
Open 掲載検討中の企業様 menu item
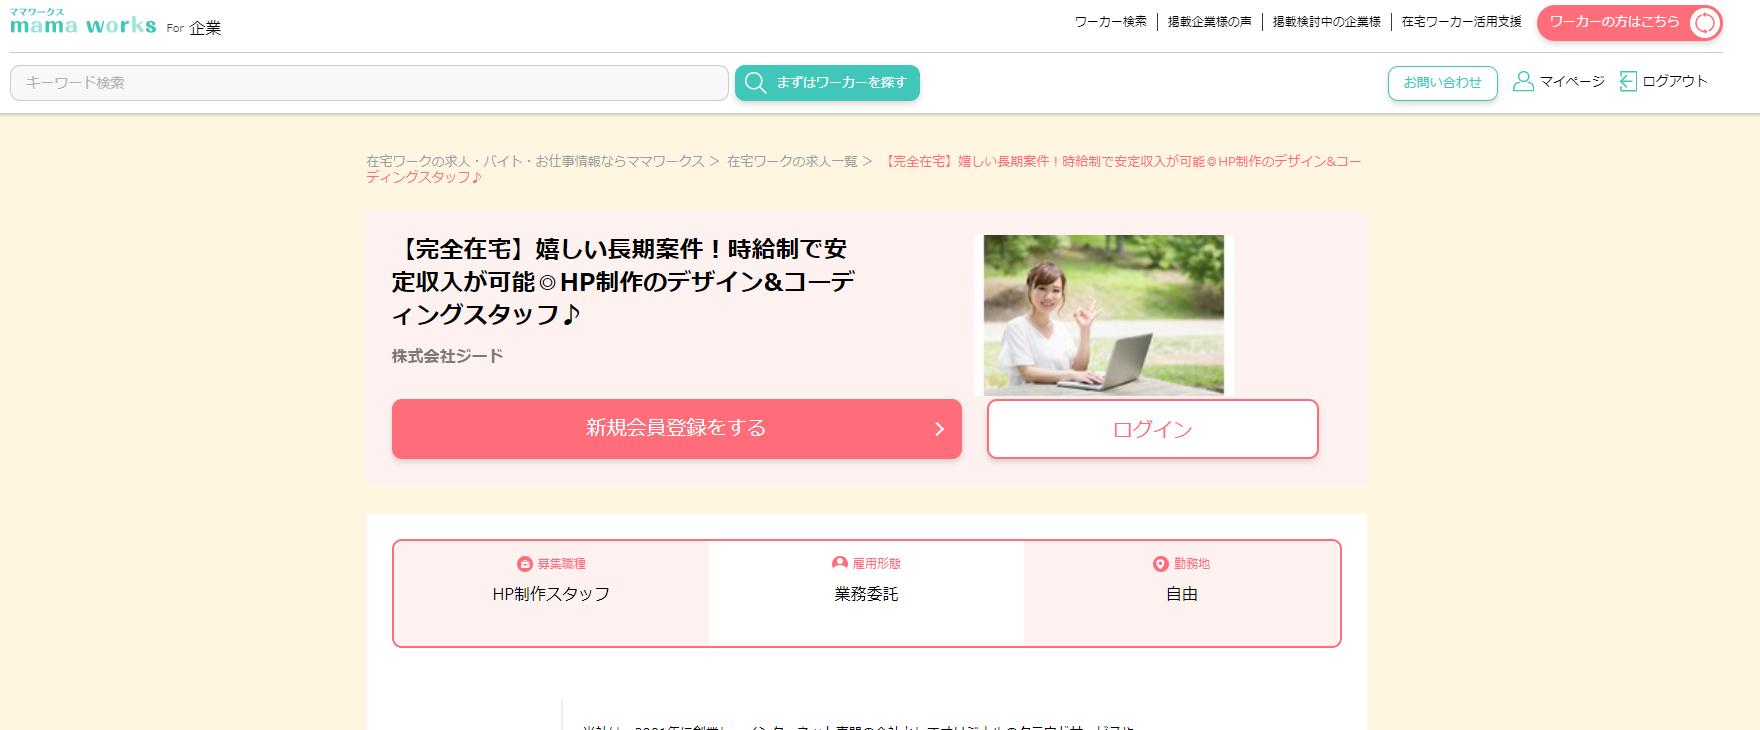click(1326, 22)
